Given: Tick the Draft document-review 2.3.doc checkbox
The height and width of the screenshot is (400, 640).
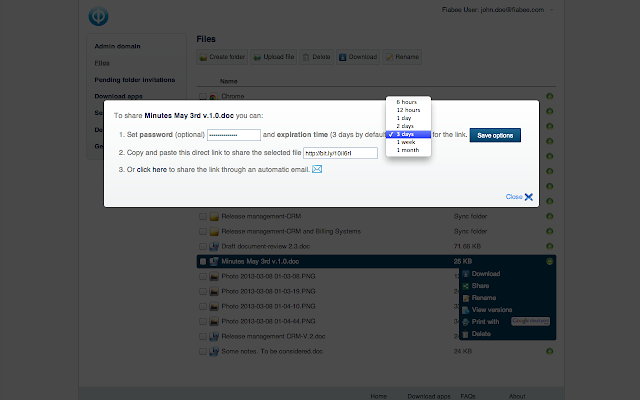Looking at the screenshot, I should (x=203, y=247).
